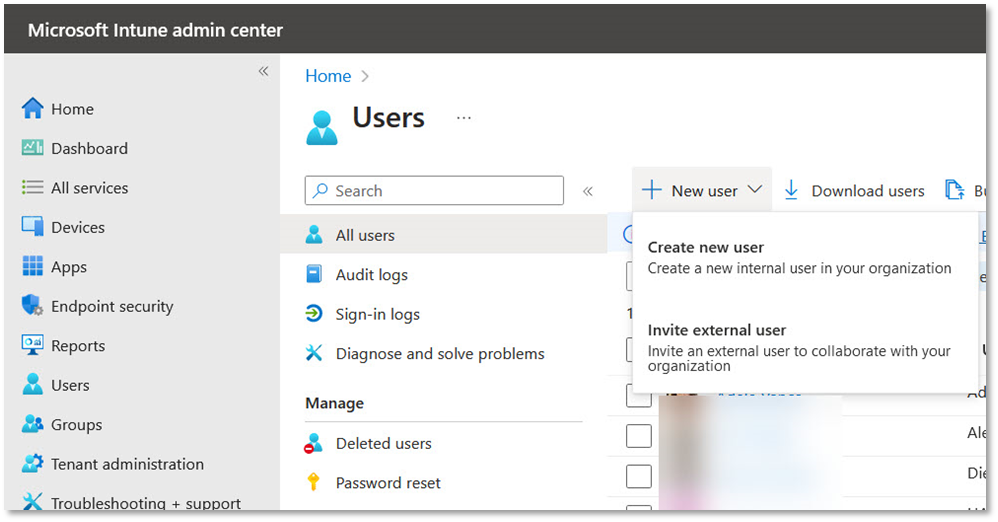Image resolution: width=998 pixels, height=522 pixels.
Task: Click the Endpoint security shield icon
Action: [x=33, y=306]
